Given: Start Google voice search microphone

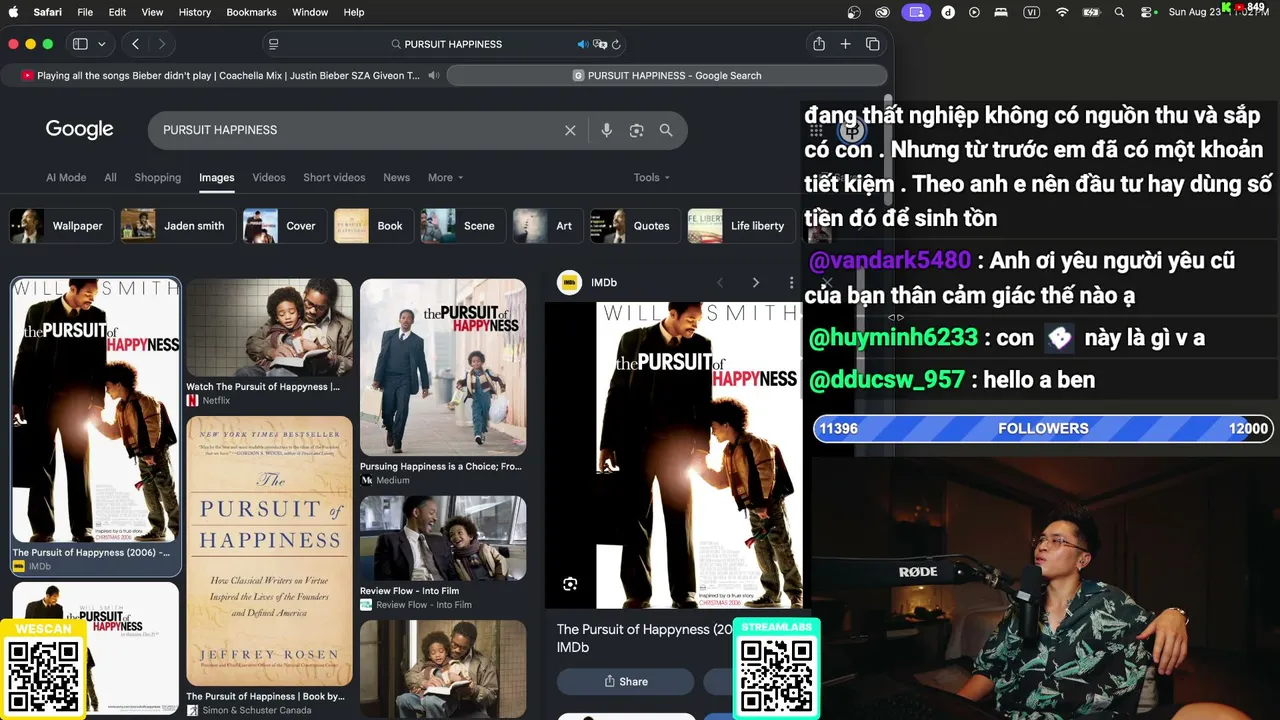Looking at the screenshot, I should click(606, 130).
